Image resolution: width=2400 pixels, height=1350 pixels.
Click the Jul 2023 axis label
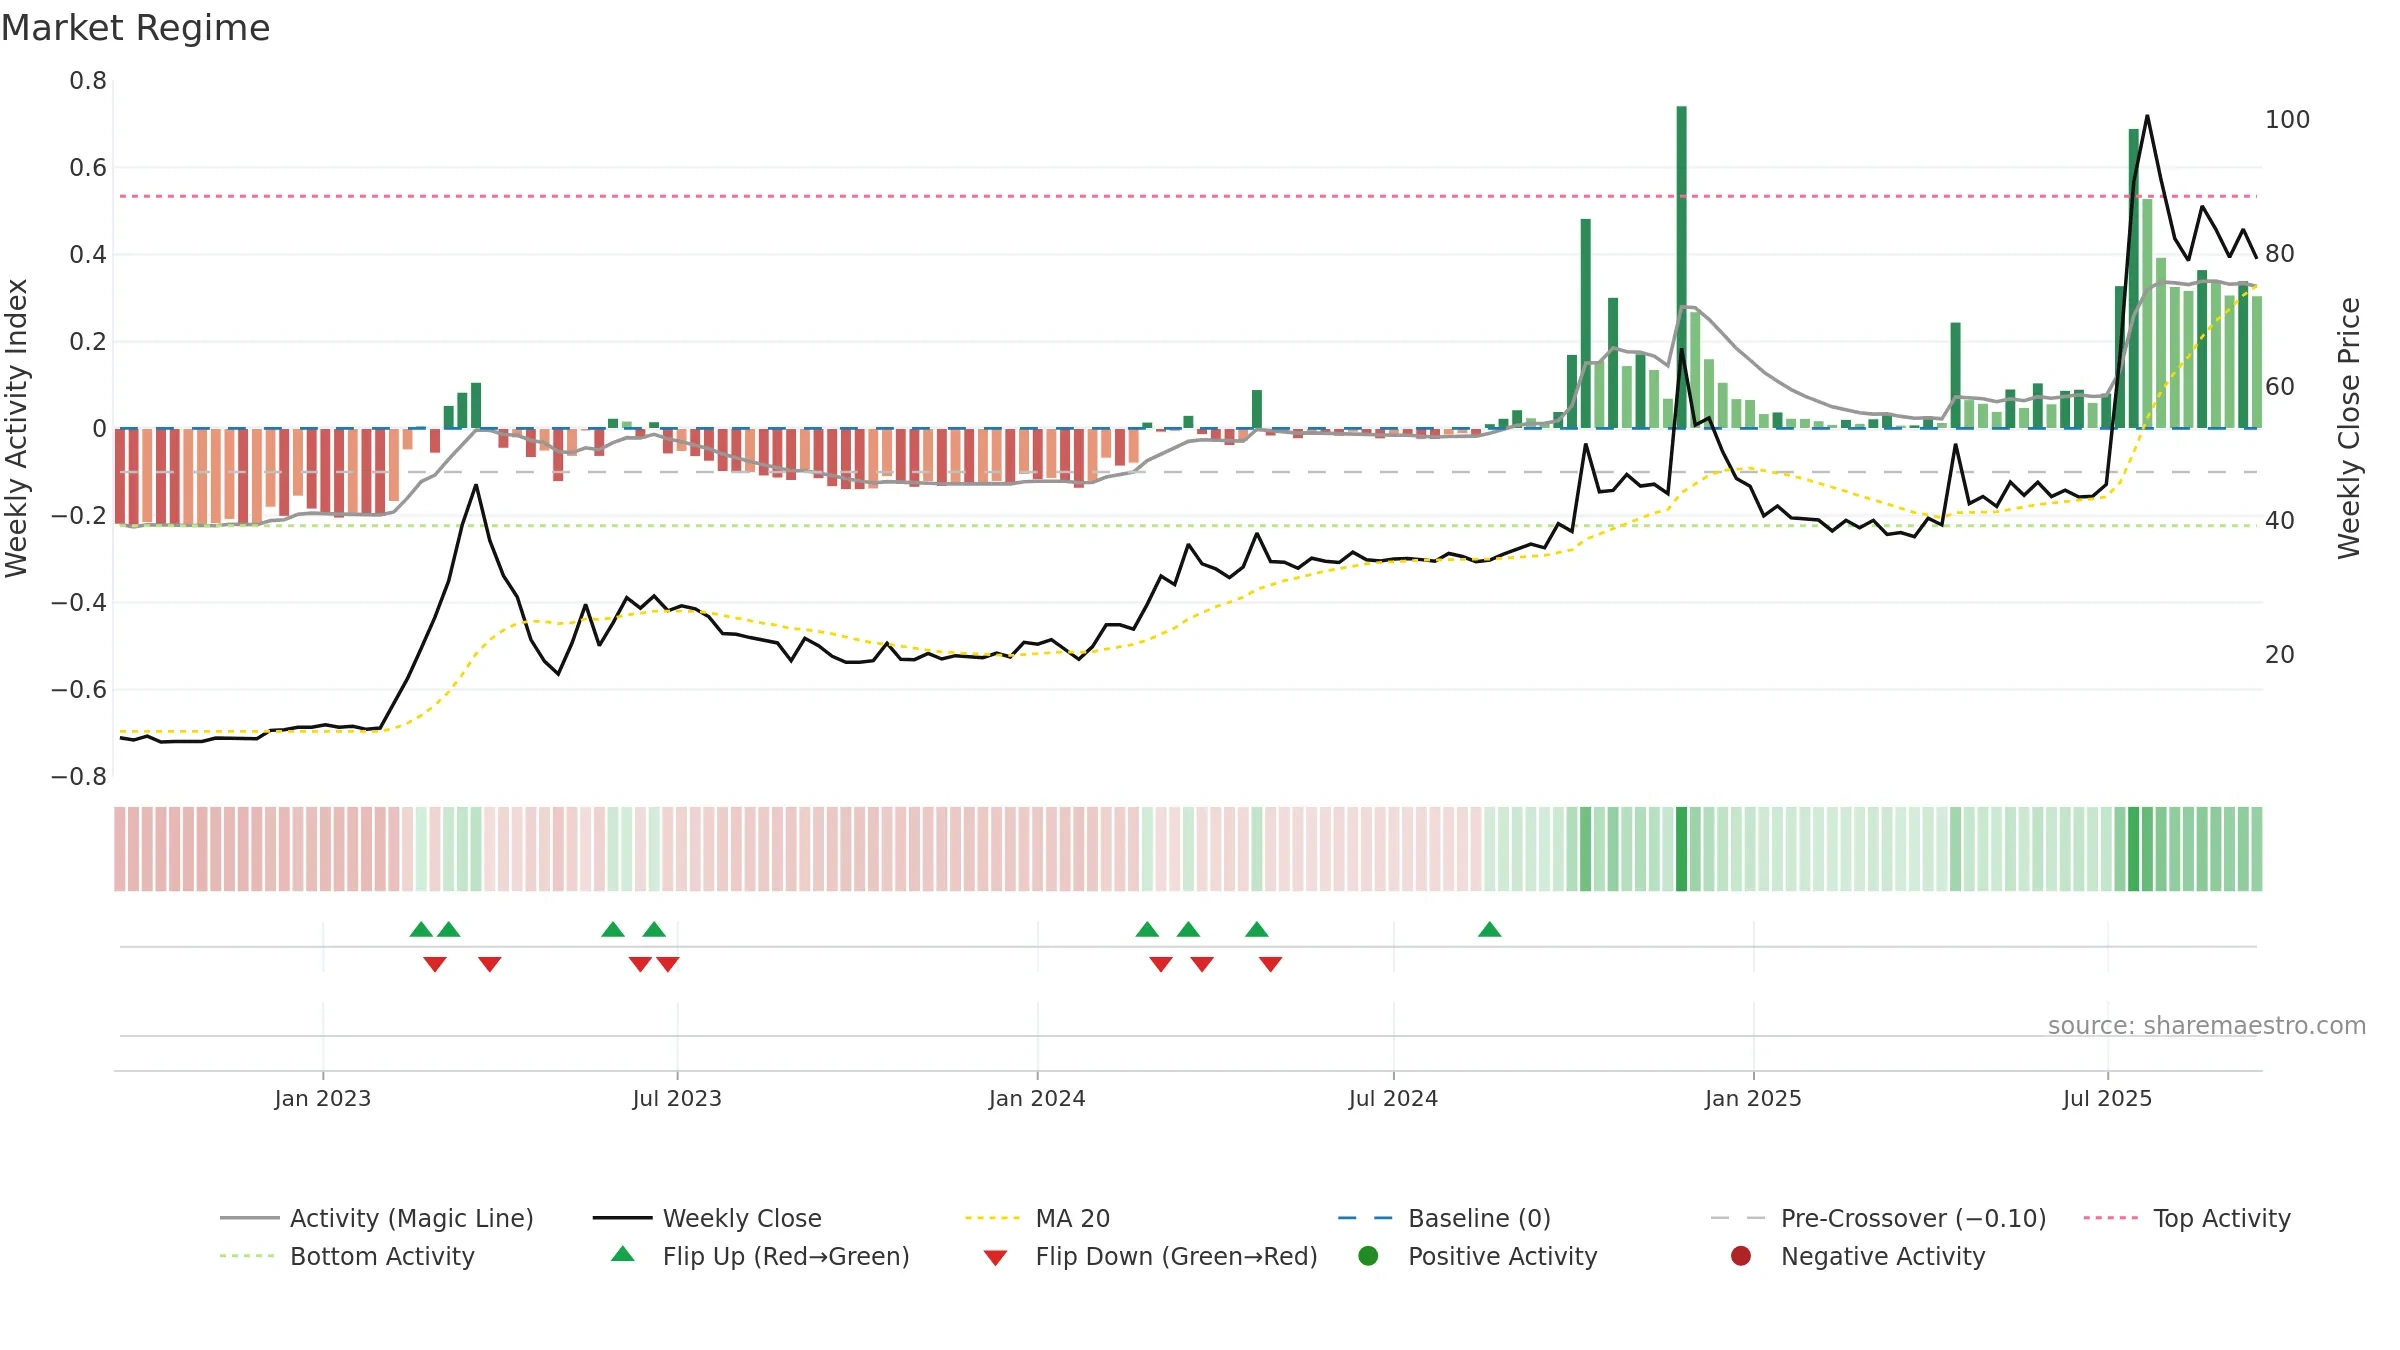(677, 1098)
